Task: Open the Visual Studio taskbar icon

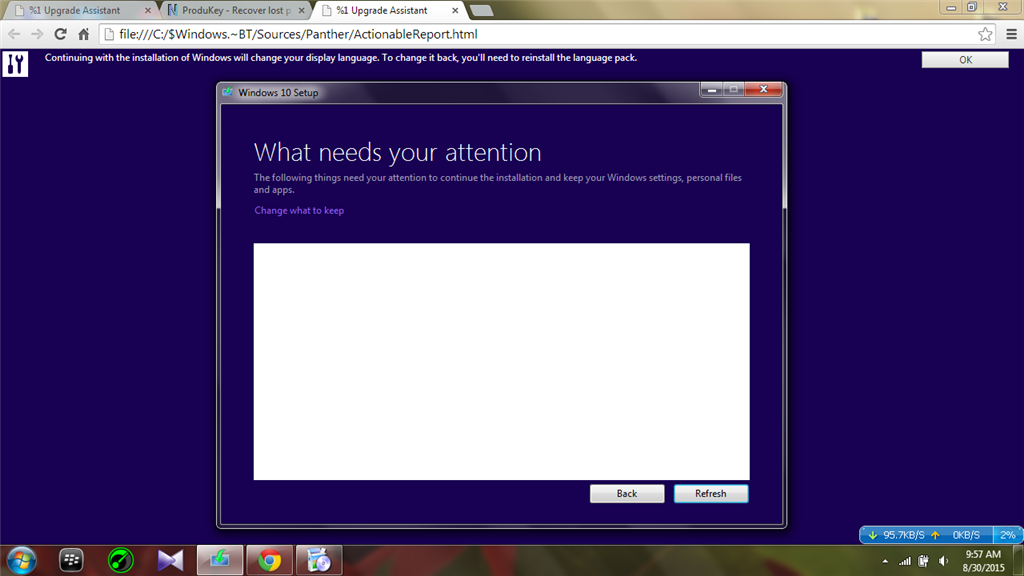Action: point(170,560)
